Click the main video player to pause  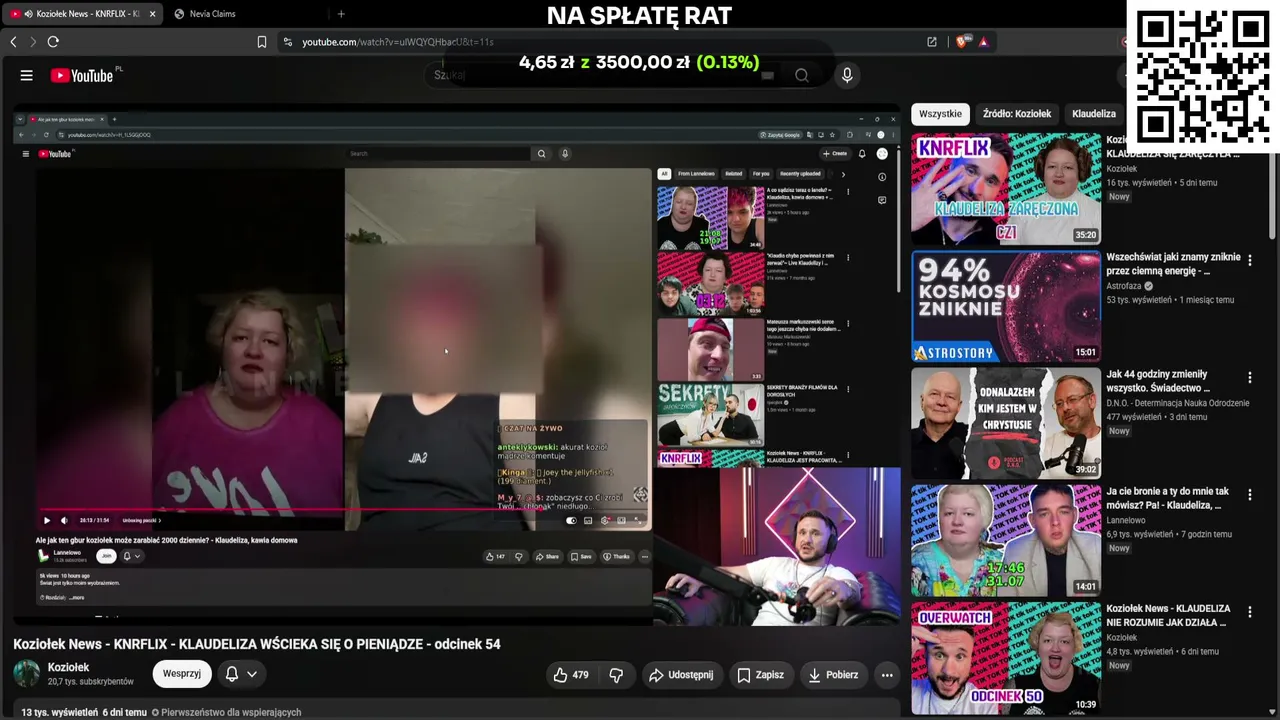(x=457, y=366)
